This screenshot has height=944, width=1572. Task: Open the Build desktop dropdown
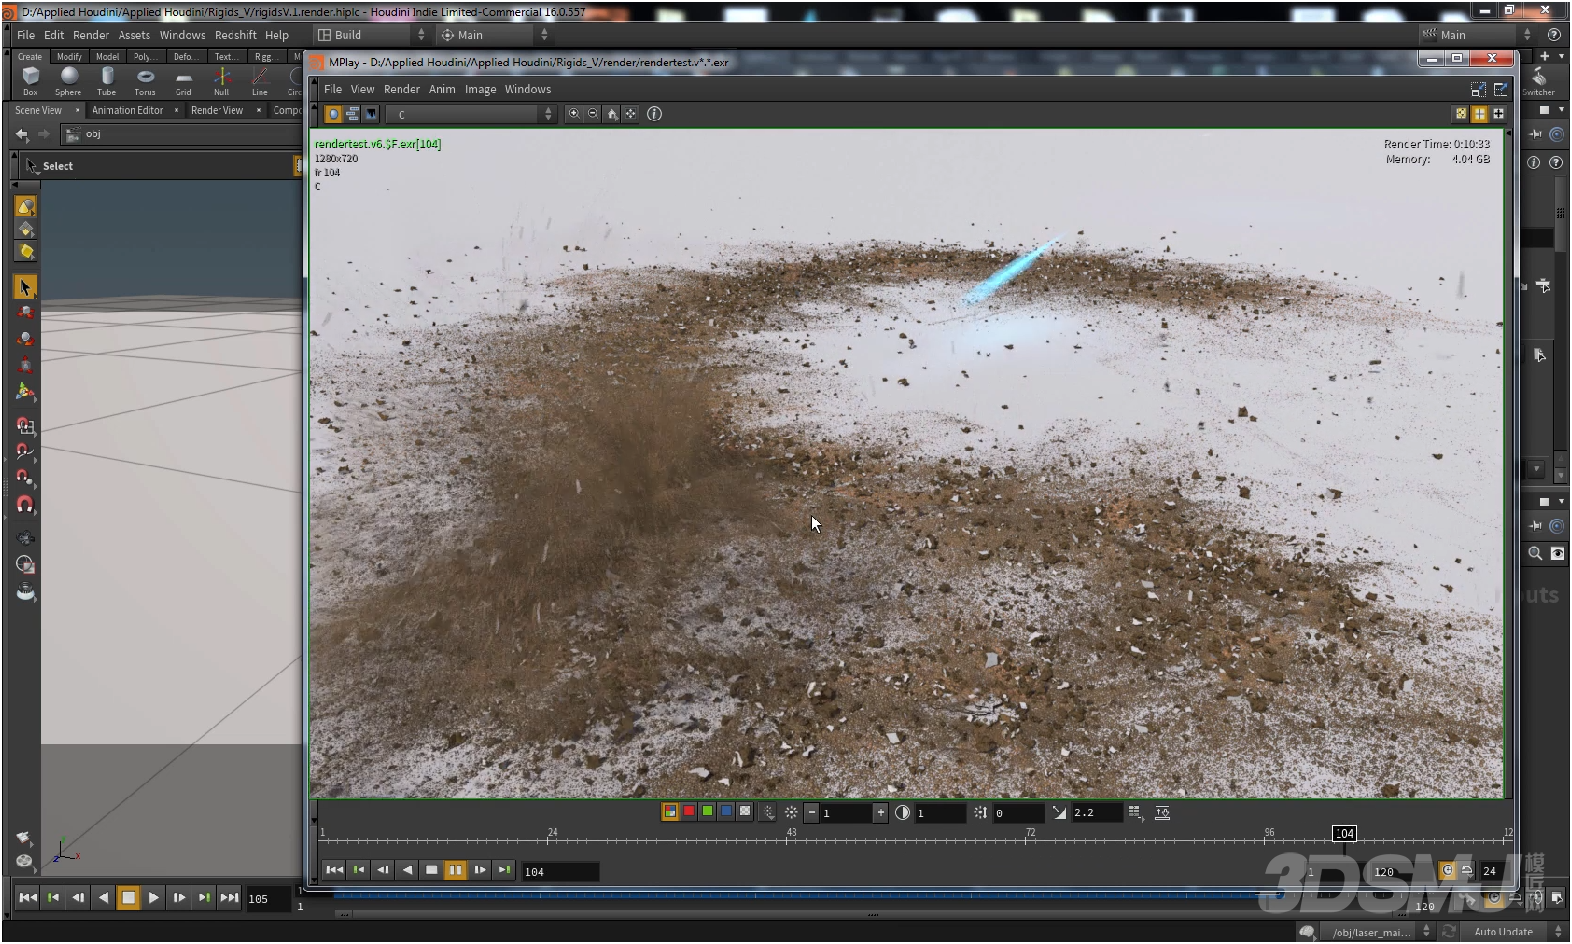pos(371,35)
